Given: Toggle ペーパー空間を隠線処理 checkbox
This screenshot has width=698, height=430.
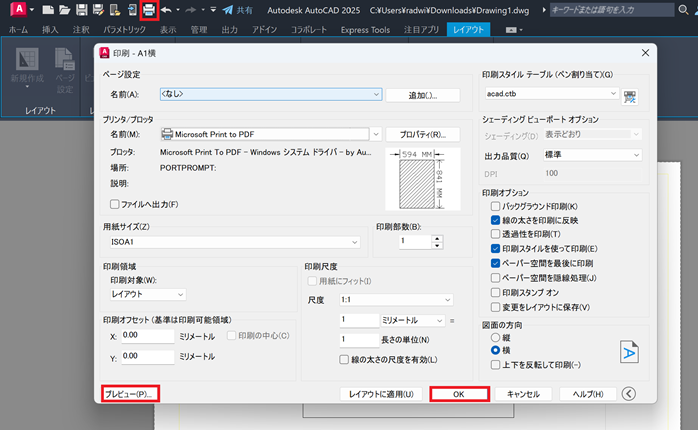Looking at the screenshot, I should (x=495, y=278).
